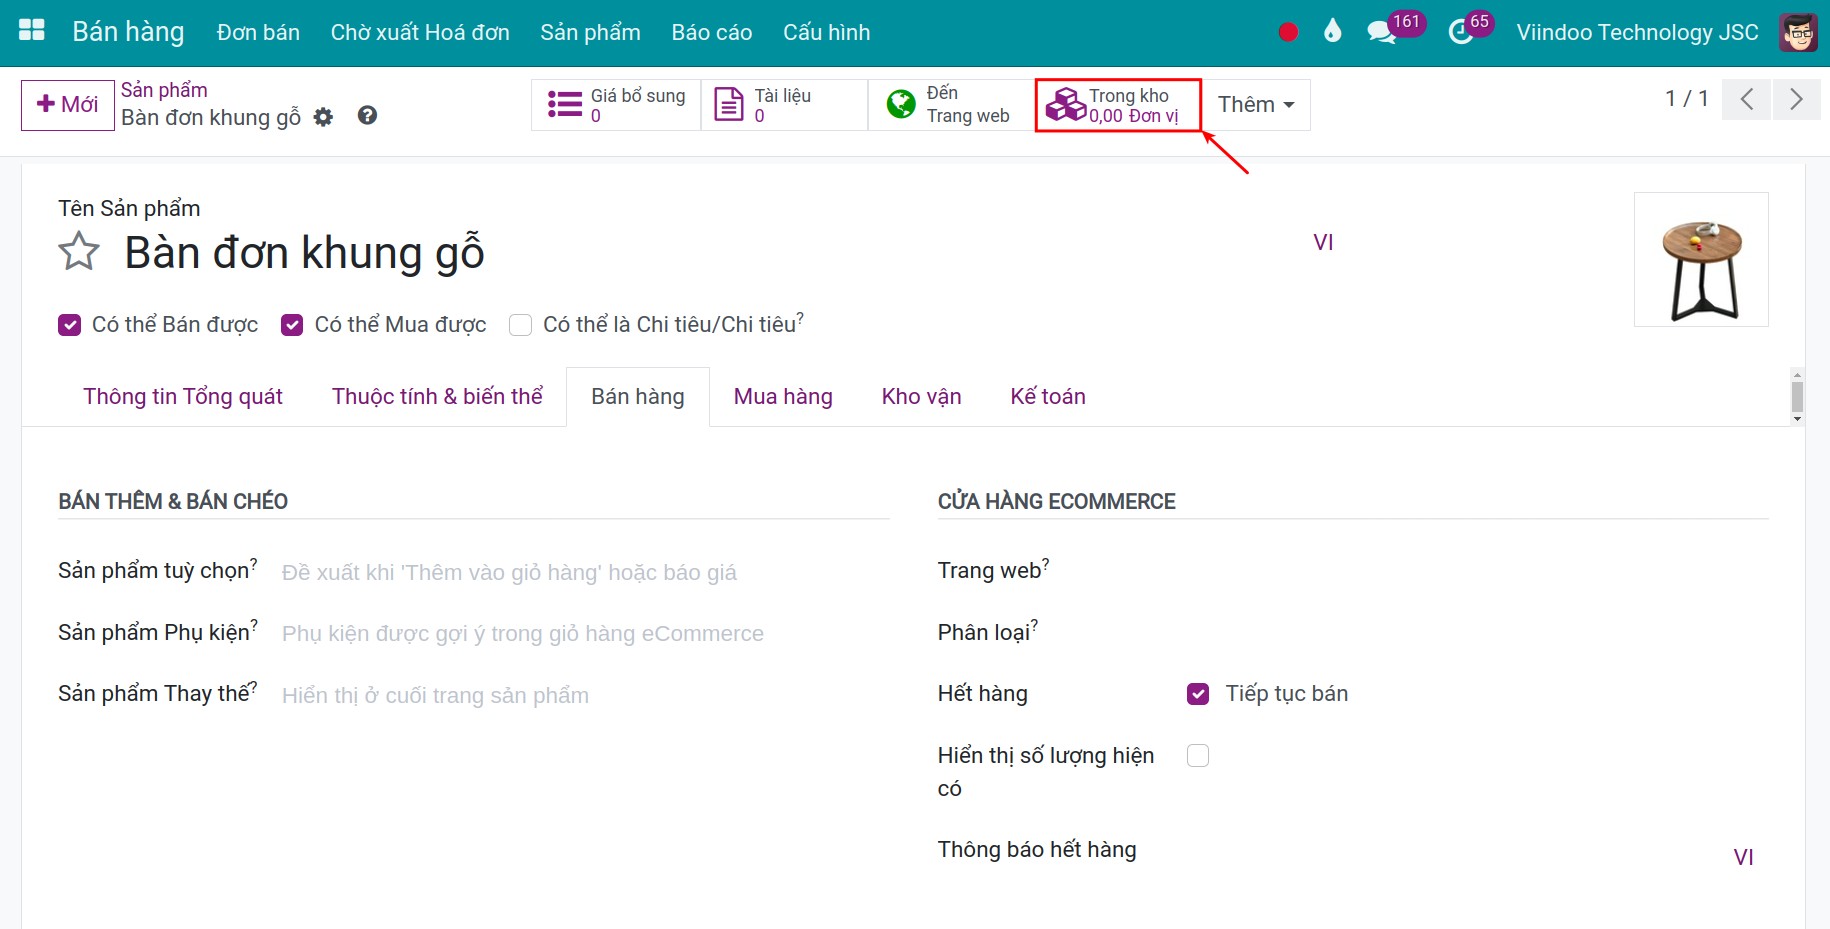
Task: Click the product name field Bàn đơn khung gỗ
Action: [305, 252]
